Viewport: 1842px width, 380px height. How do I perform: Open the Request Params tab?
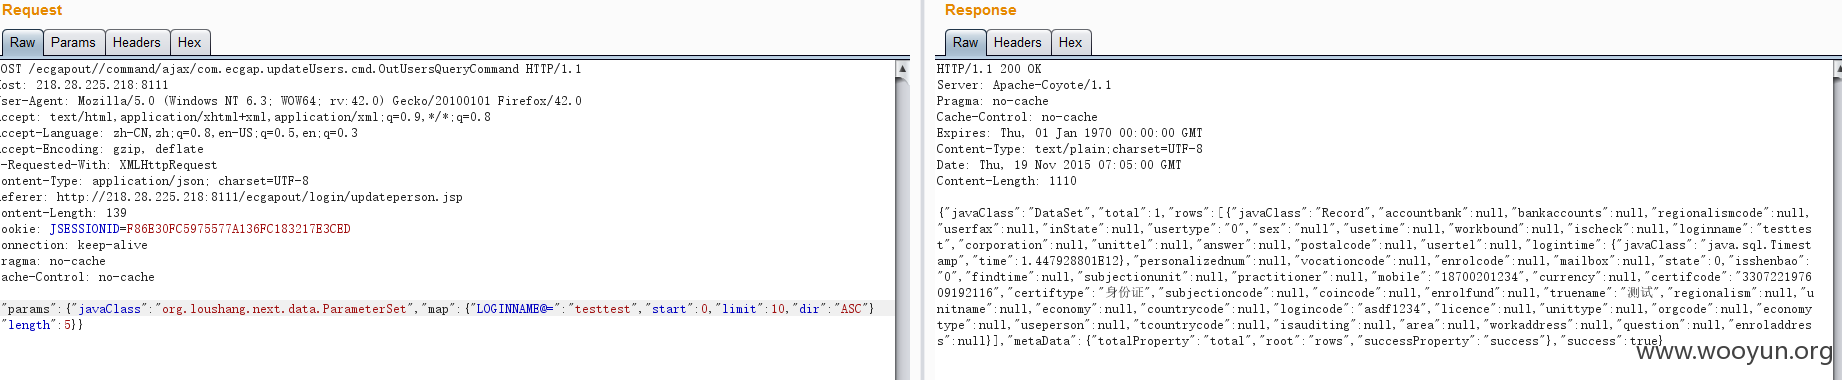pos(73,43)
